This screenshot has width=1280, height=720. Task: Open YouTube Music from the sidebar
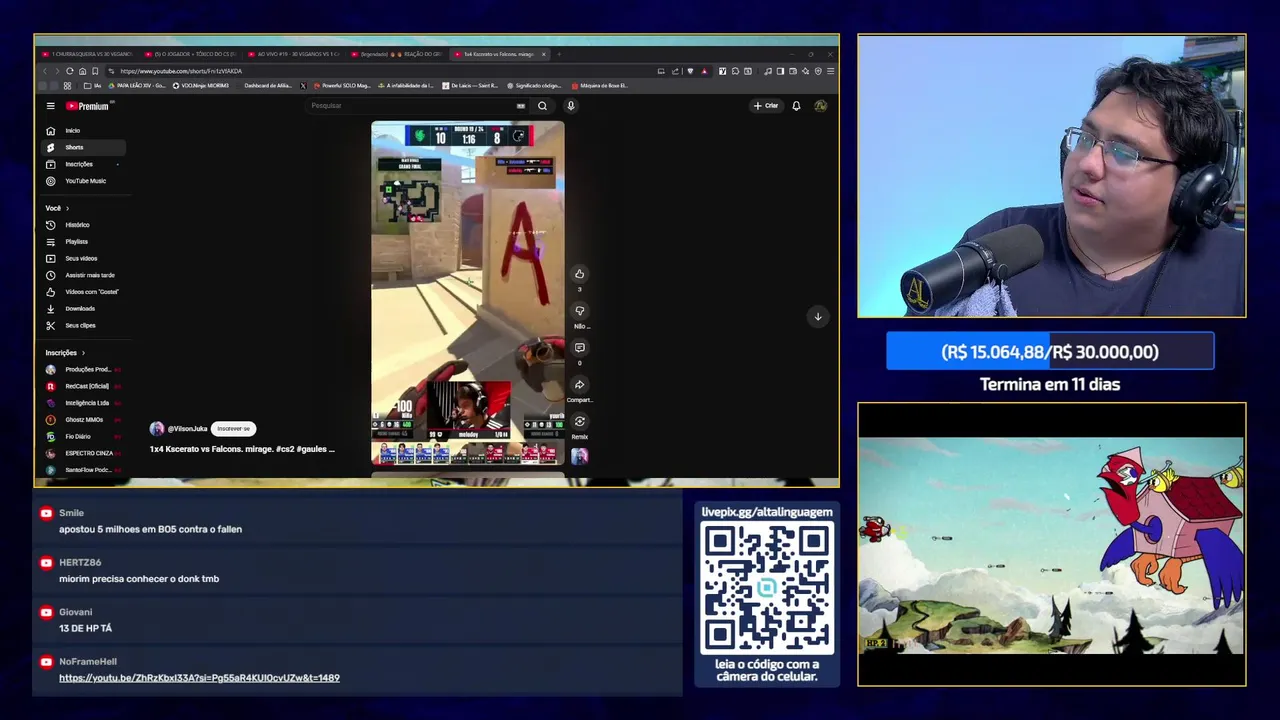click(84, 181)
